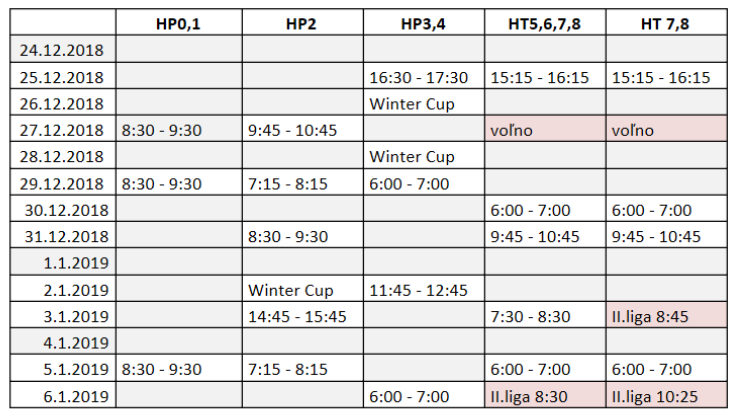
Task: Click the 9:45 - 10:45 cell on 27.12.2018
Action: pyautogui.click(x=303, y=129)
